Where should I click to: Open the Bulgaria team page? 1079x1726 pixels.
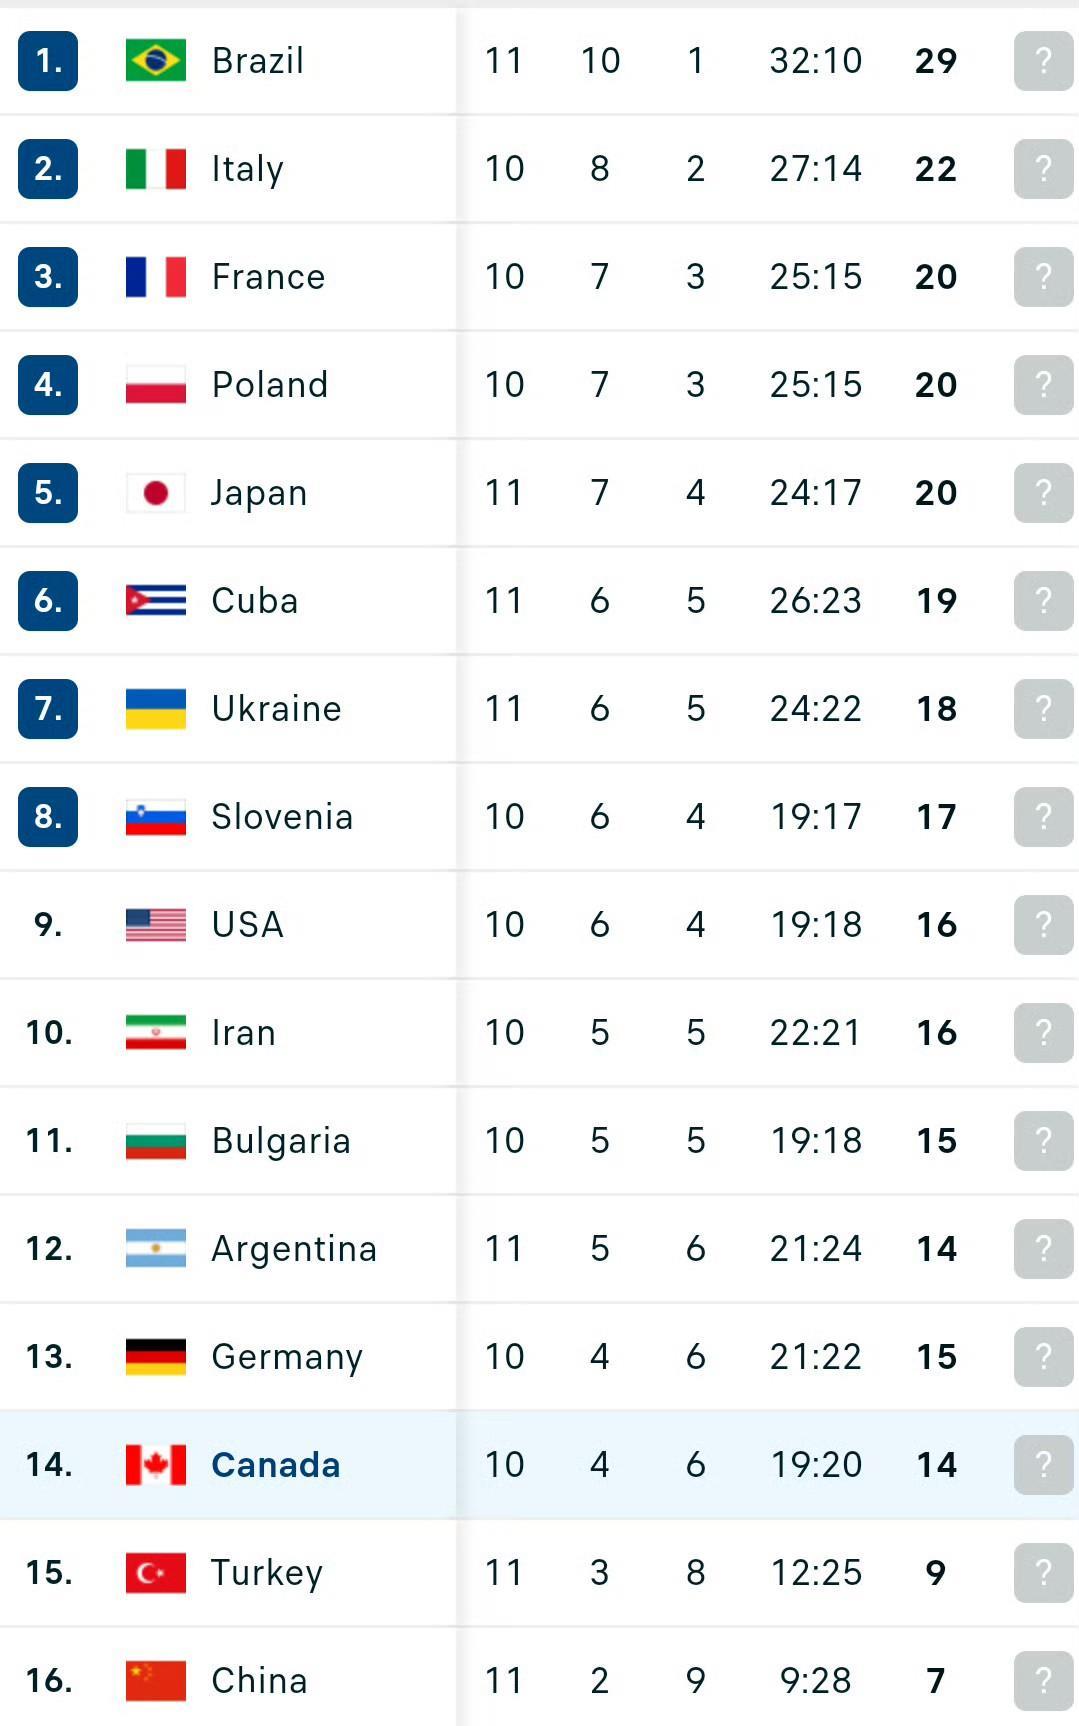pos(281,1141)
